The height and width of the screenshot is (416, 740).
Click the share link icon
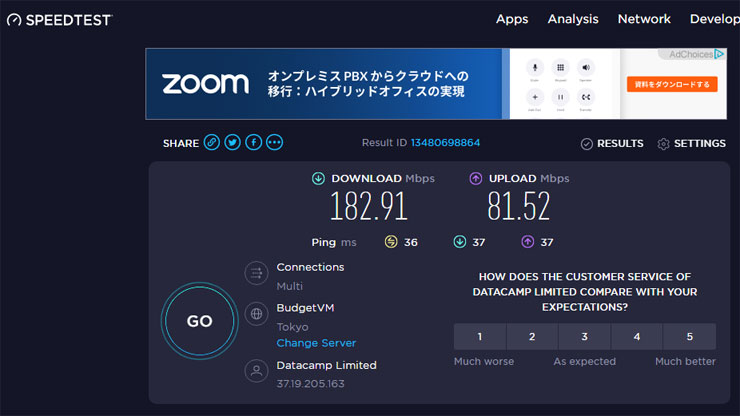212,143
